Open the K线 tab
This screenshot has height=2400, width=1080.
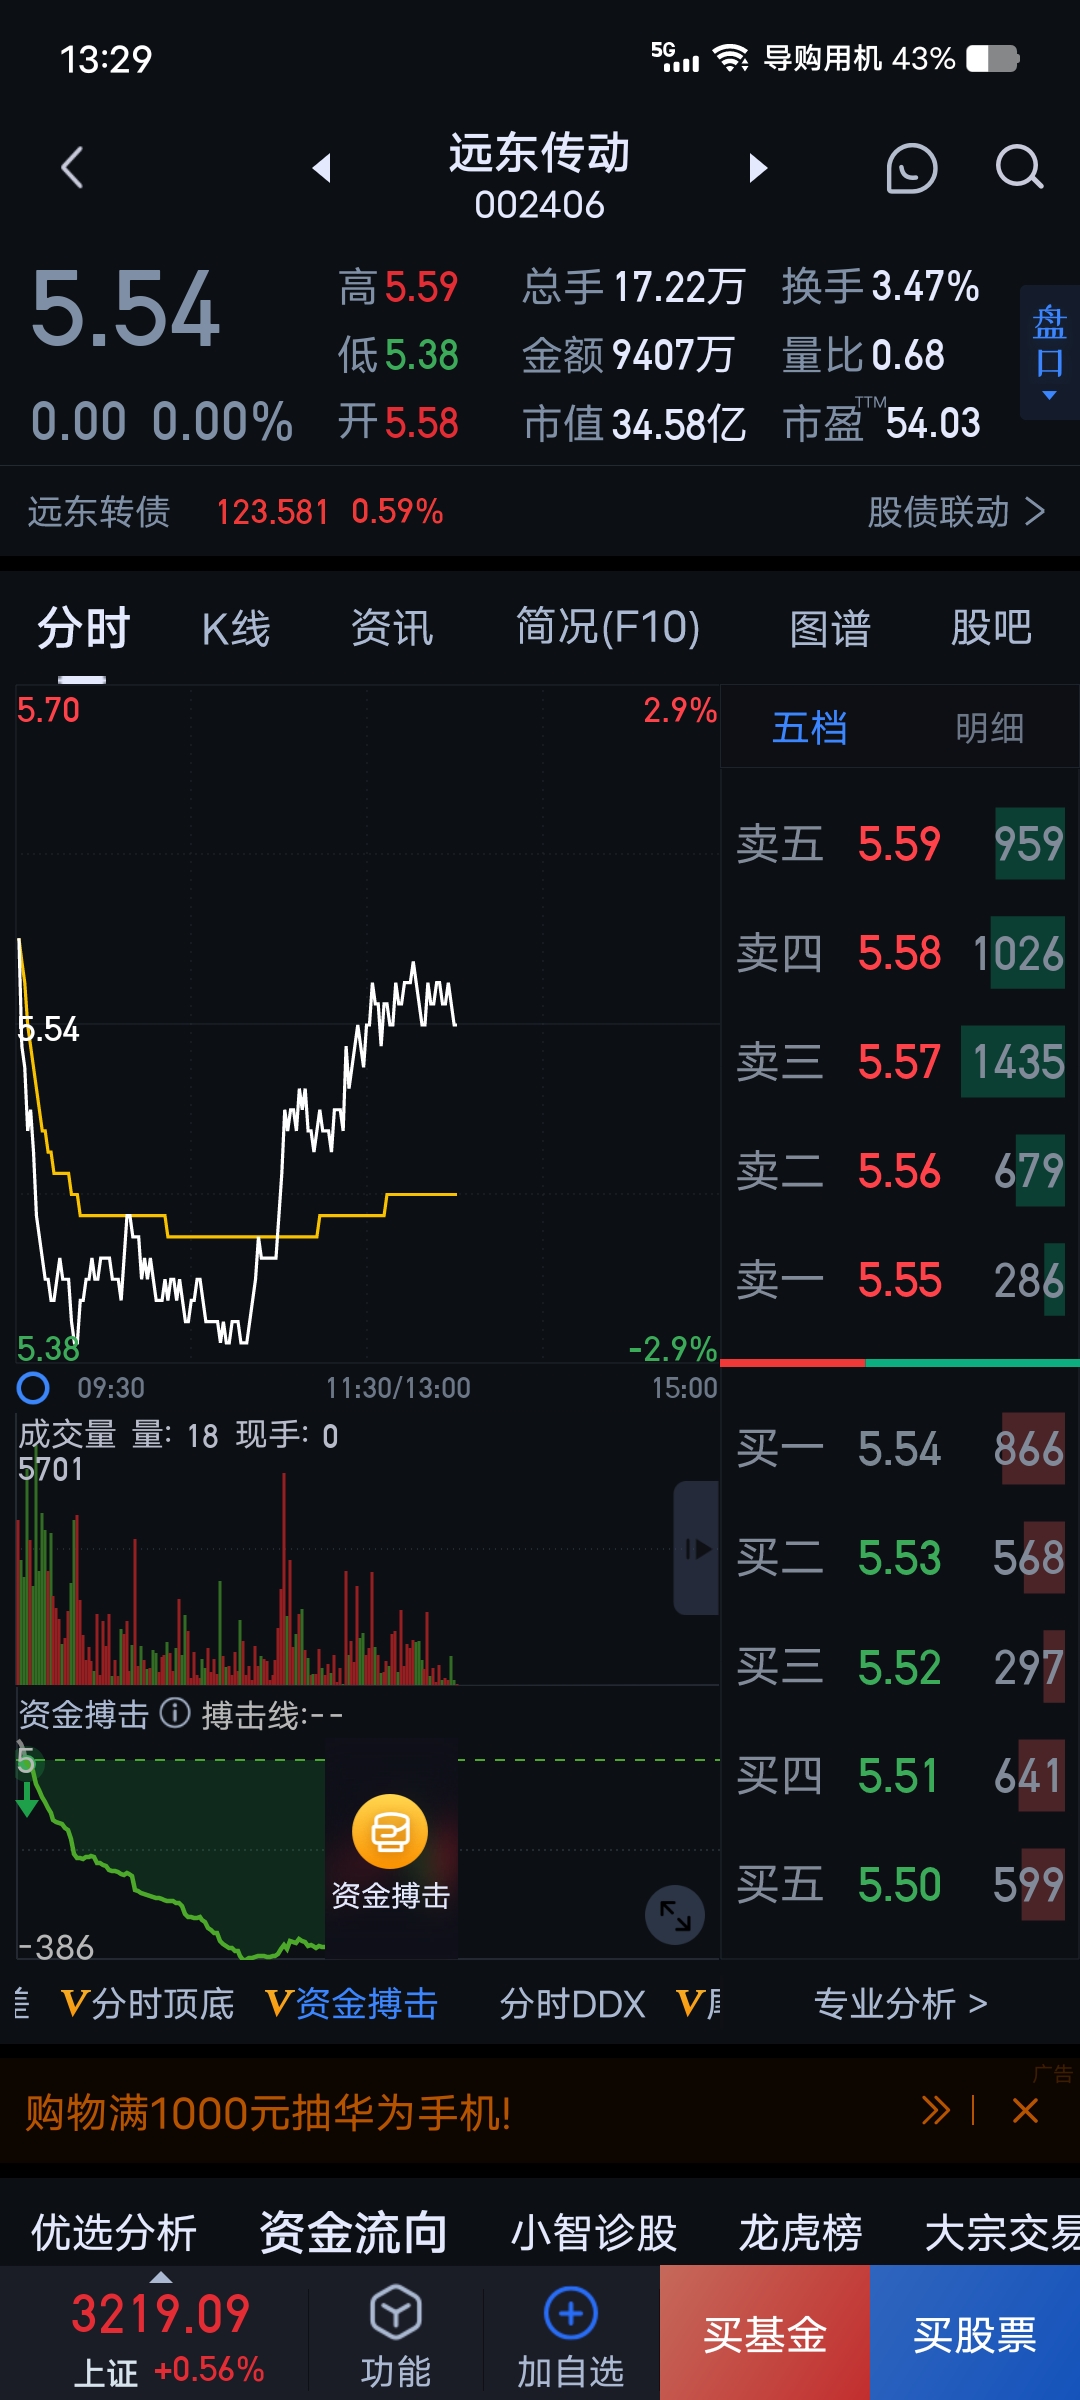tap(236, 629)
